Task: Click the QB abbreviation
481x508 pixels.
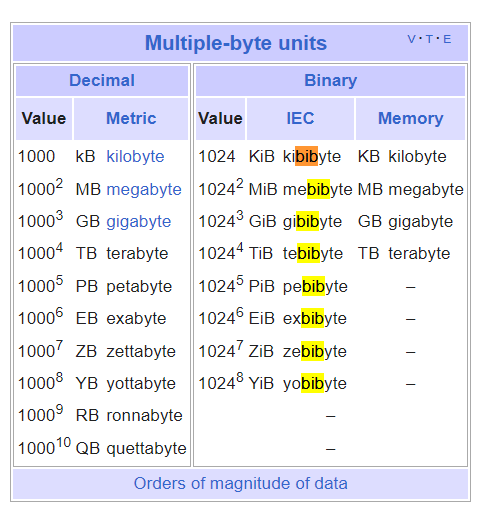Action: click(88, 449)
